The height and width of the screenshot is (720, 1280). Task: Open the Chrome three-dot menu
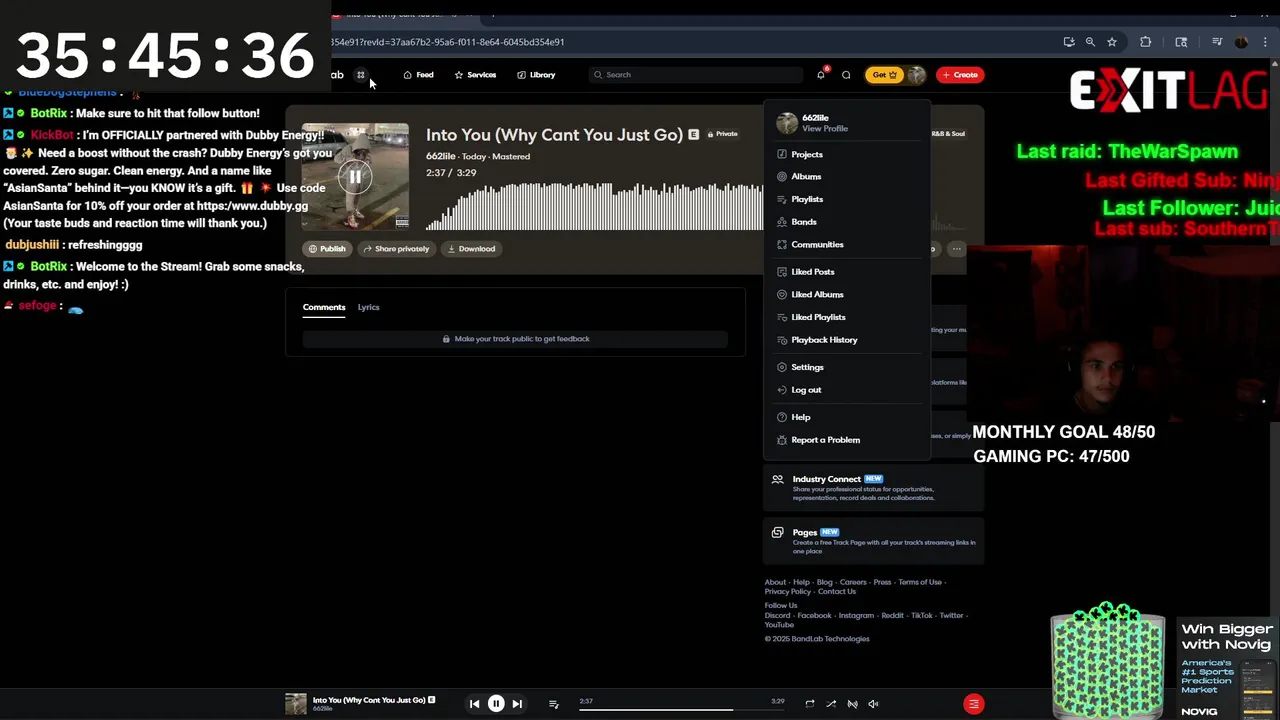[1263, 42]
